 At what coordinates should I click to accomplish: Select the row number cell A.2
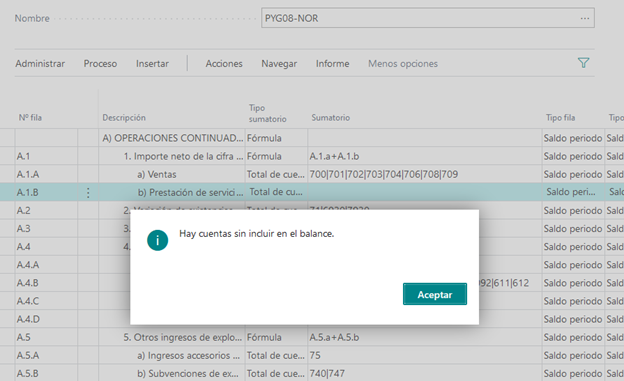(46, 211)
